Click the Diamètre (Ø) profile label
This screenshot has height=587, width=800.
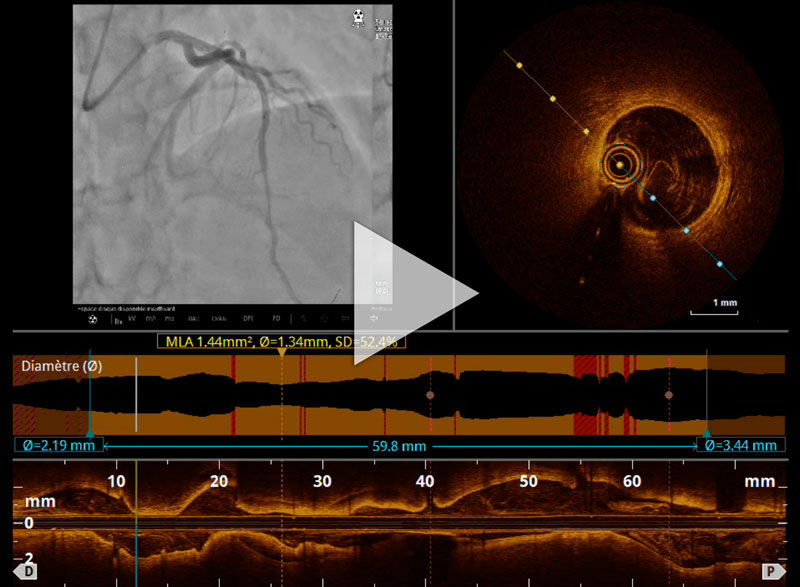click(x=61, y=367)
